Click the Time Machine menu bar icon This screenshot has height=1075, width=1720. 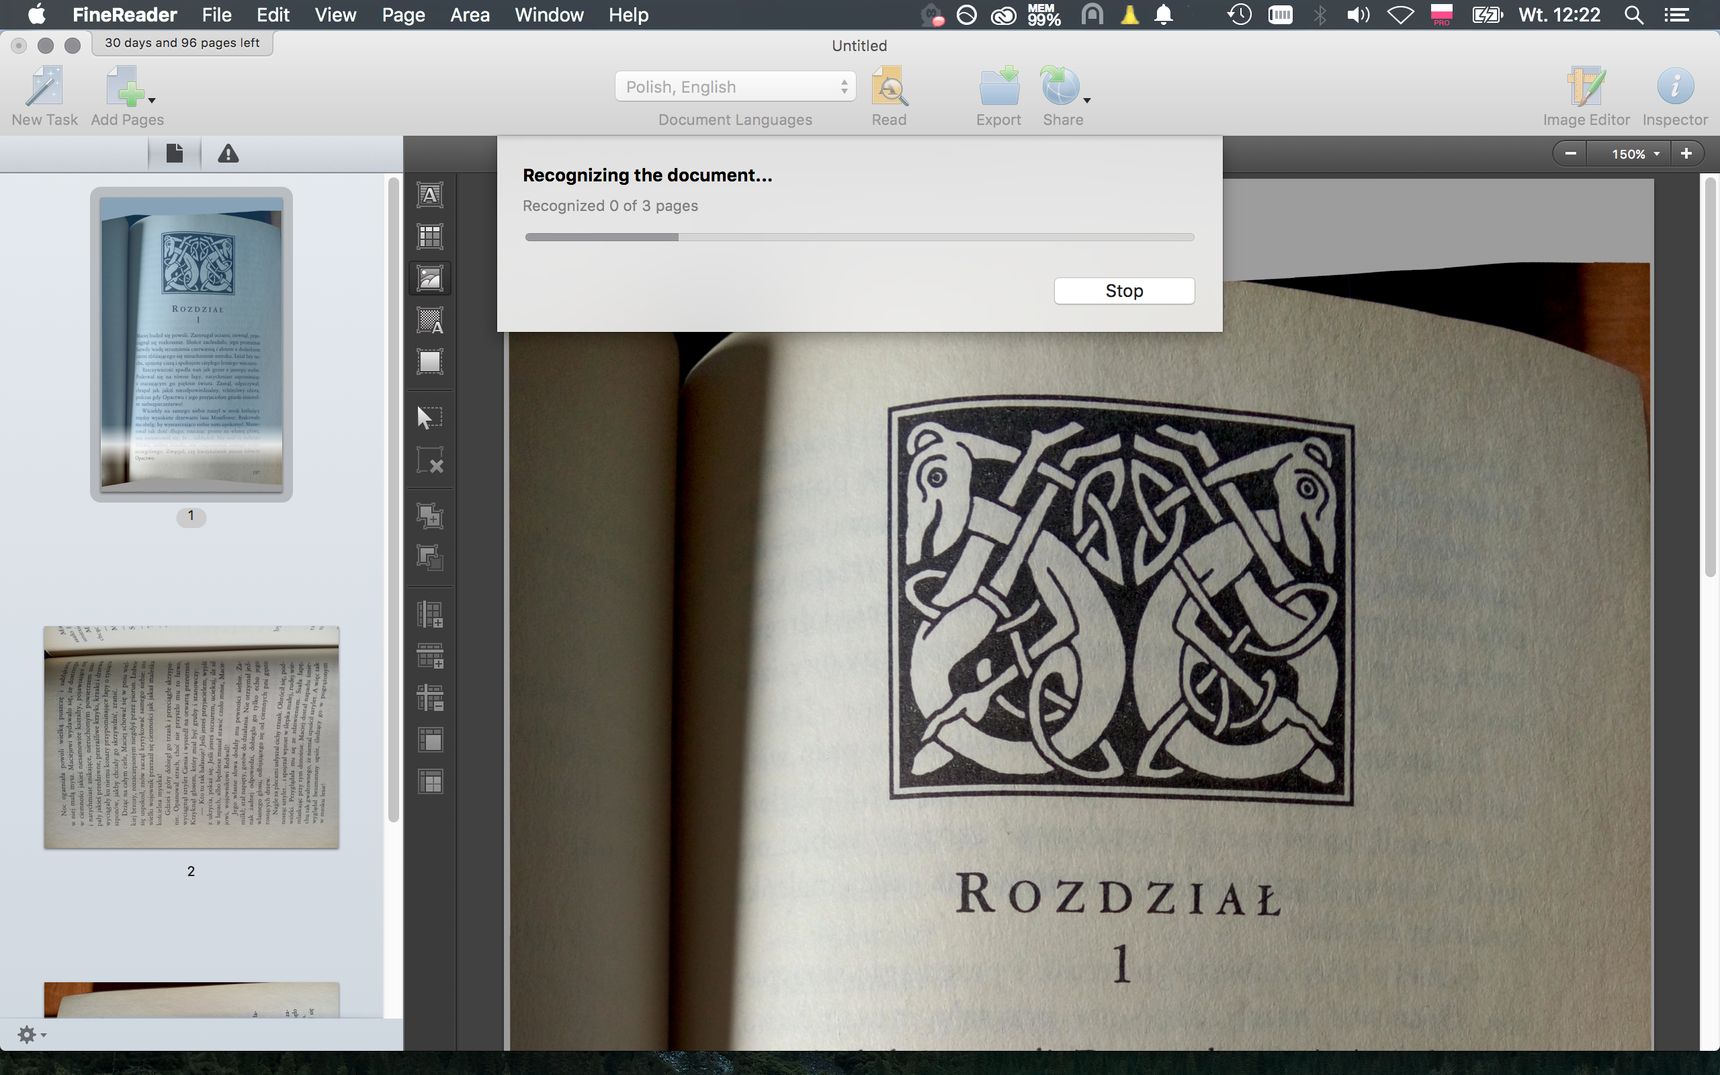point(1239,15)
